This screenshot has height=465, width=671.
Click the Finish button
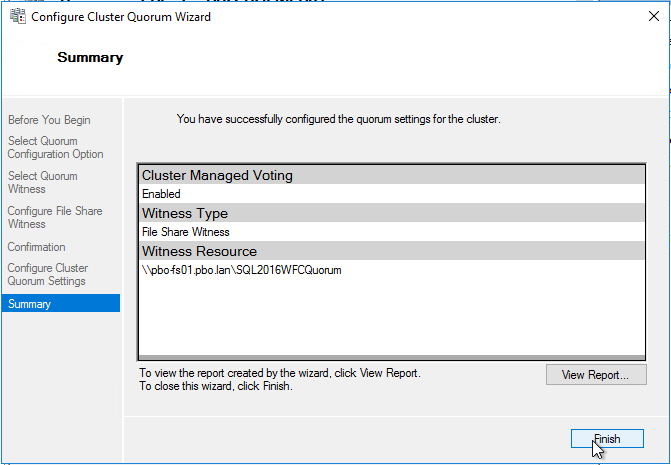(x=607, y=439)
